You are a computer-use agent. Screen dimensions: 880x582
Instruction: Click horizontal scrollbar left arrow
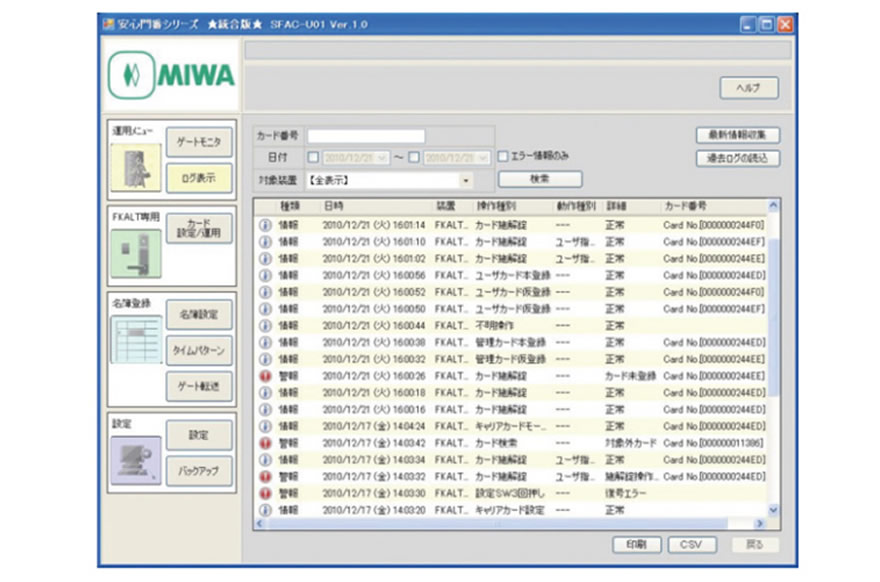coord(260,524)
